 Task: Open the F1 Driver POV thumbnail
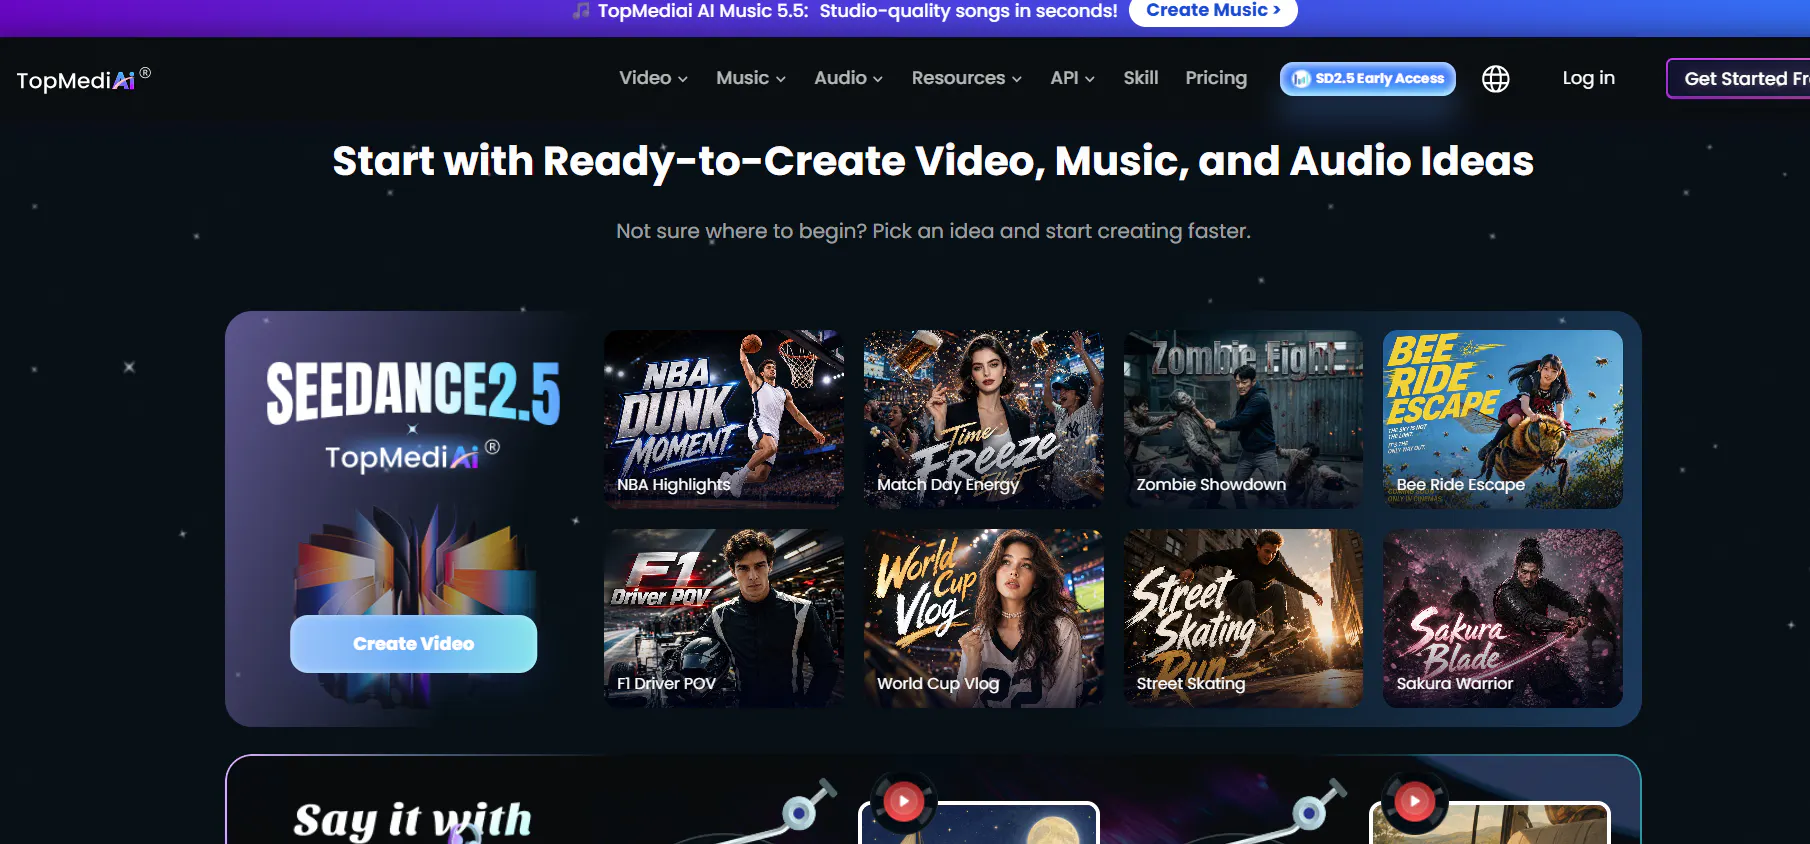[x=724, y=618]
